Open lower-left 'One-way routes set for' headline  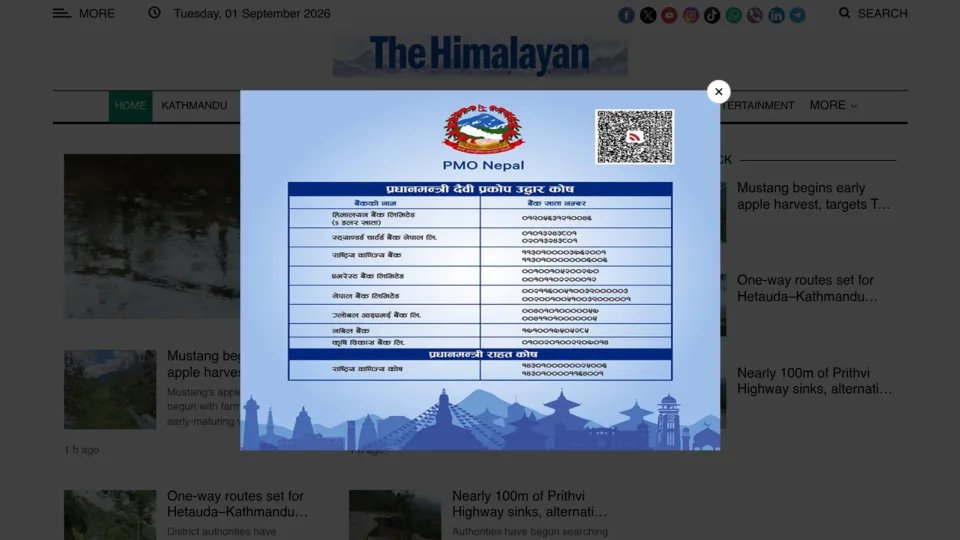pos(238,504)
